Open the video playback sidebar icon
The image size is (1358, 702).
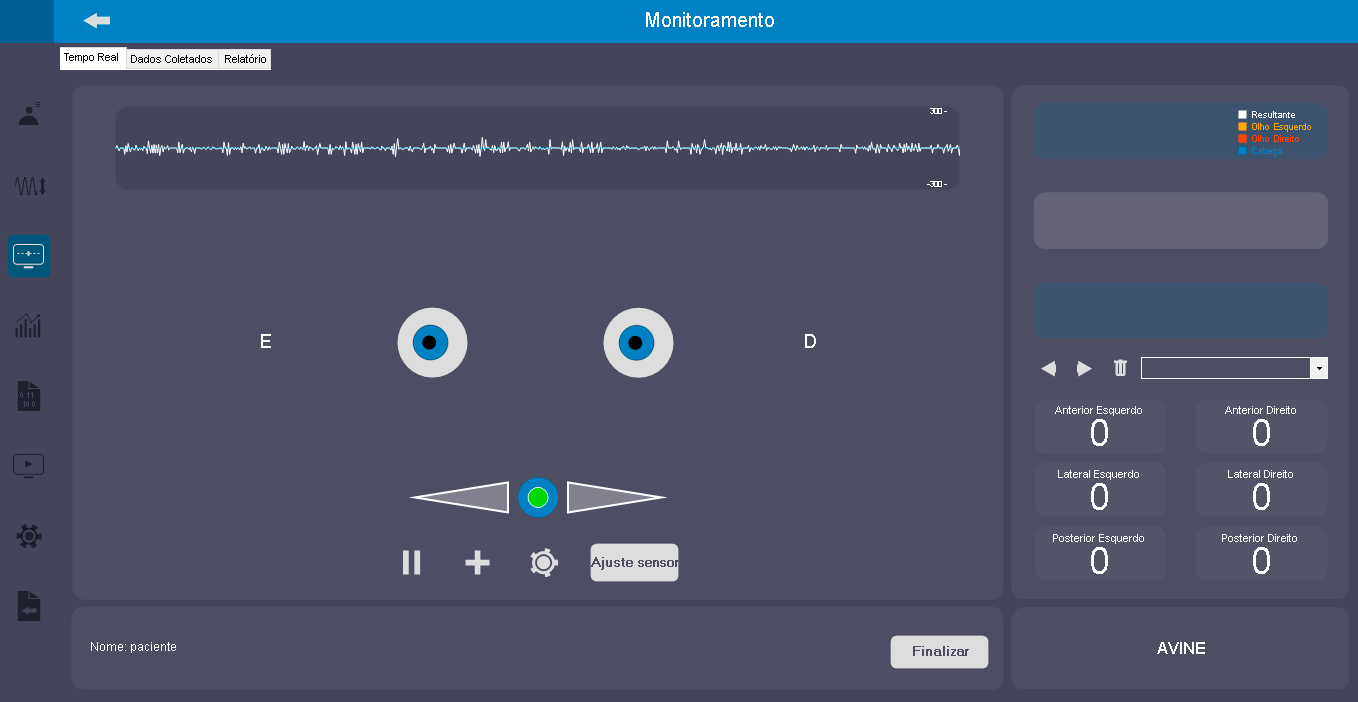pos(29,465)
